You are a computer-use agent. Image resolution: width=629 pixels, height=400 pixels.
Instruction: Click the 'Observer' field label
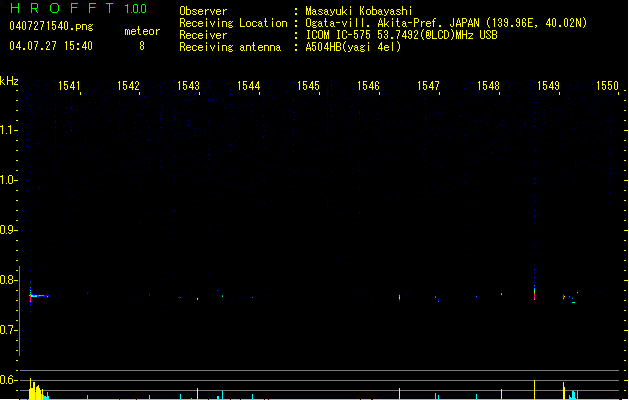point(203,11)
